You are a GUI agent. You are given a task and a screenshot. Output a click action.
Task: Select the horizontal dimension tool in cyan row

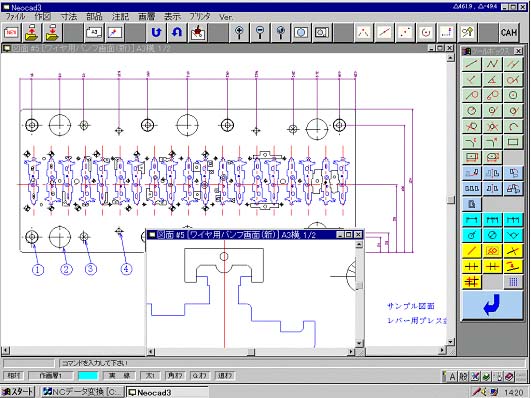[x=471, y=220]
